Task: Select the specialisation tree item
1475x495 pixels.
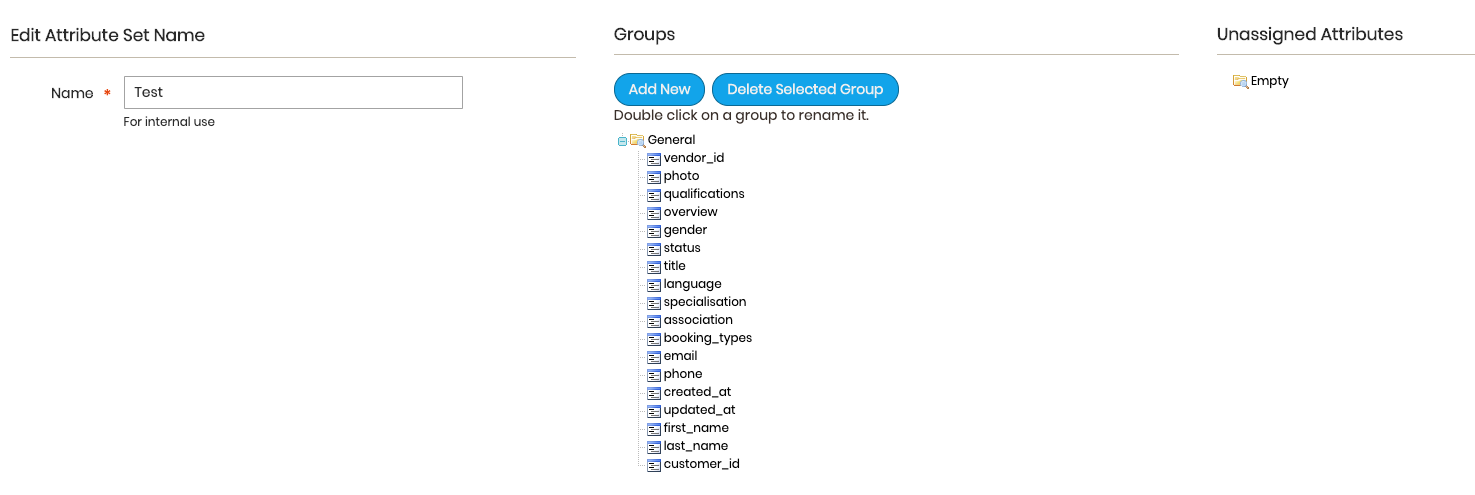Action: click(705, 302)
